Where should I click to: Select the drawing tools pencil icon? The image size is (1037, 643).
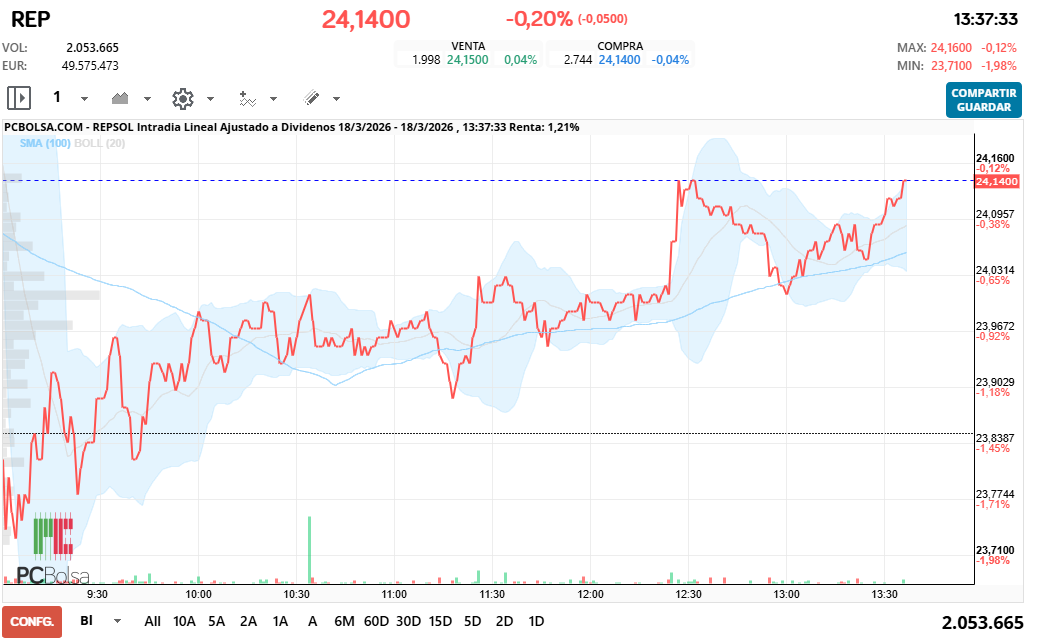coord(313,97)
